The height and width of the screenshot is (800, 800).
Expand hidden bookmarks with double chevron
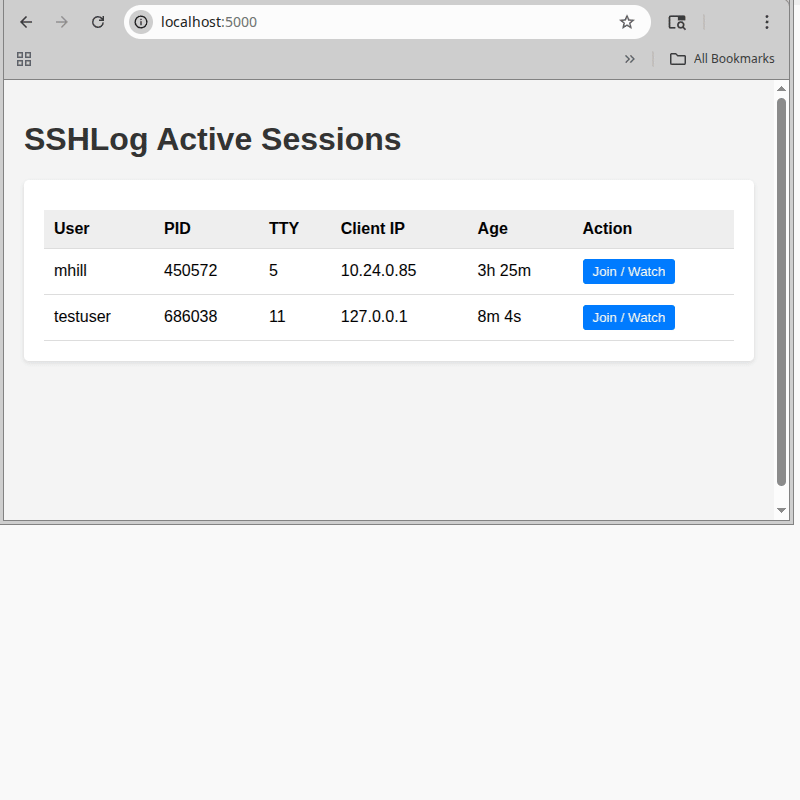coord(630,59)
